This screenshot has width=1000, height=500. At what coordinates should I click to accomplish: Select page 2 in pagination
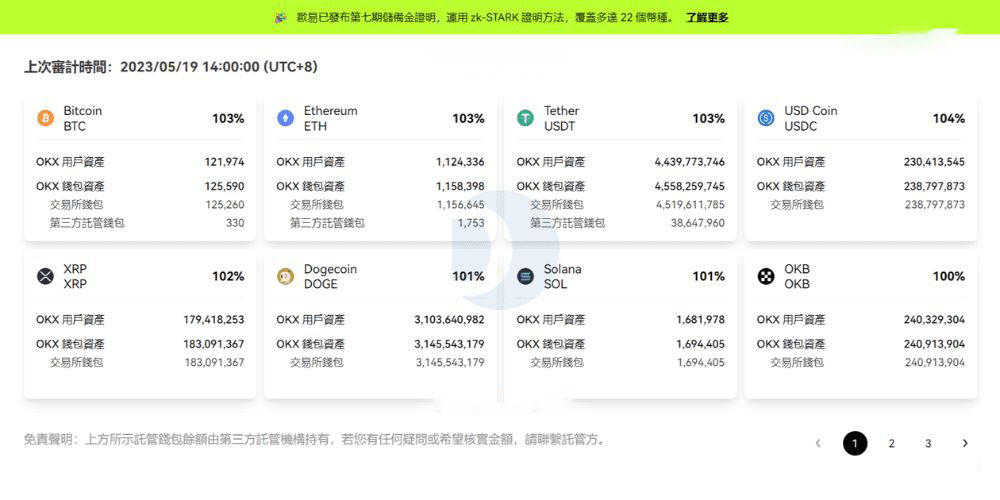[892, 443]
